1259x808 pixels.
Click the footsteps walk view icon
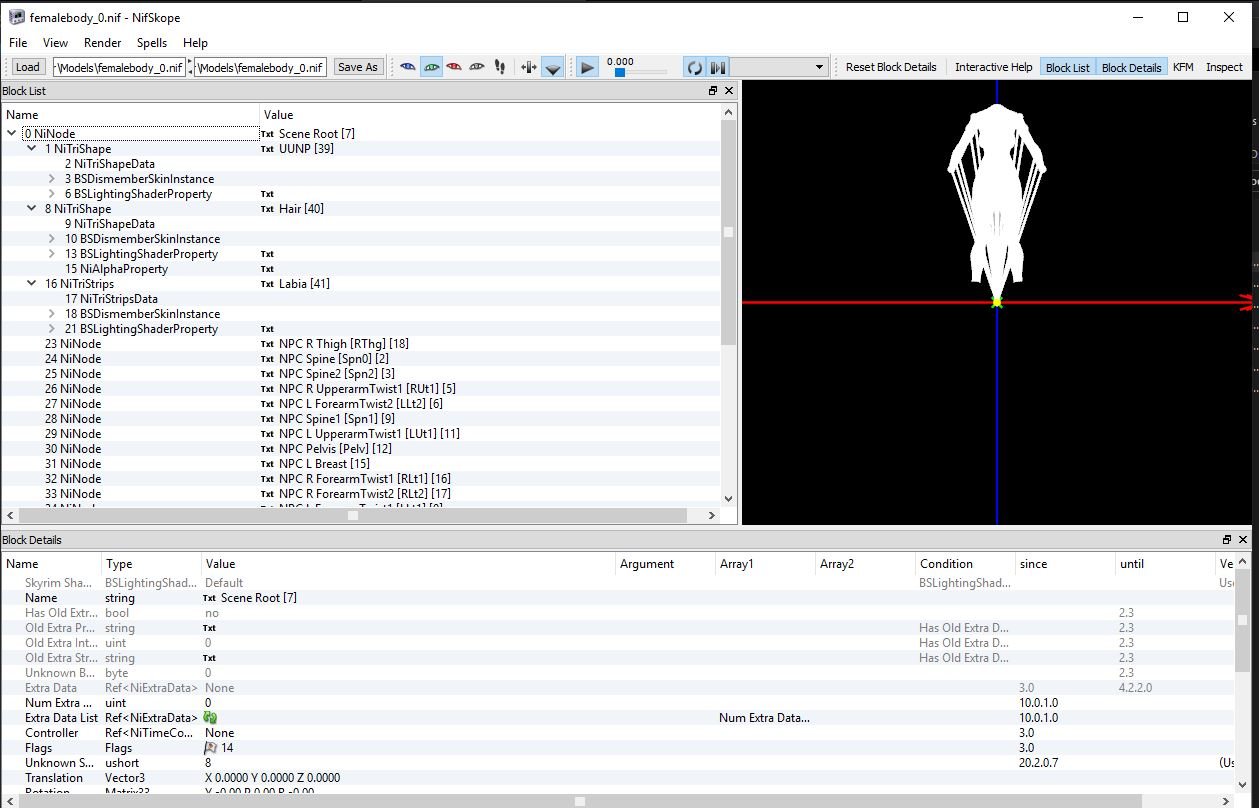(478, 67)
